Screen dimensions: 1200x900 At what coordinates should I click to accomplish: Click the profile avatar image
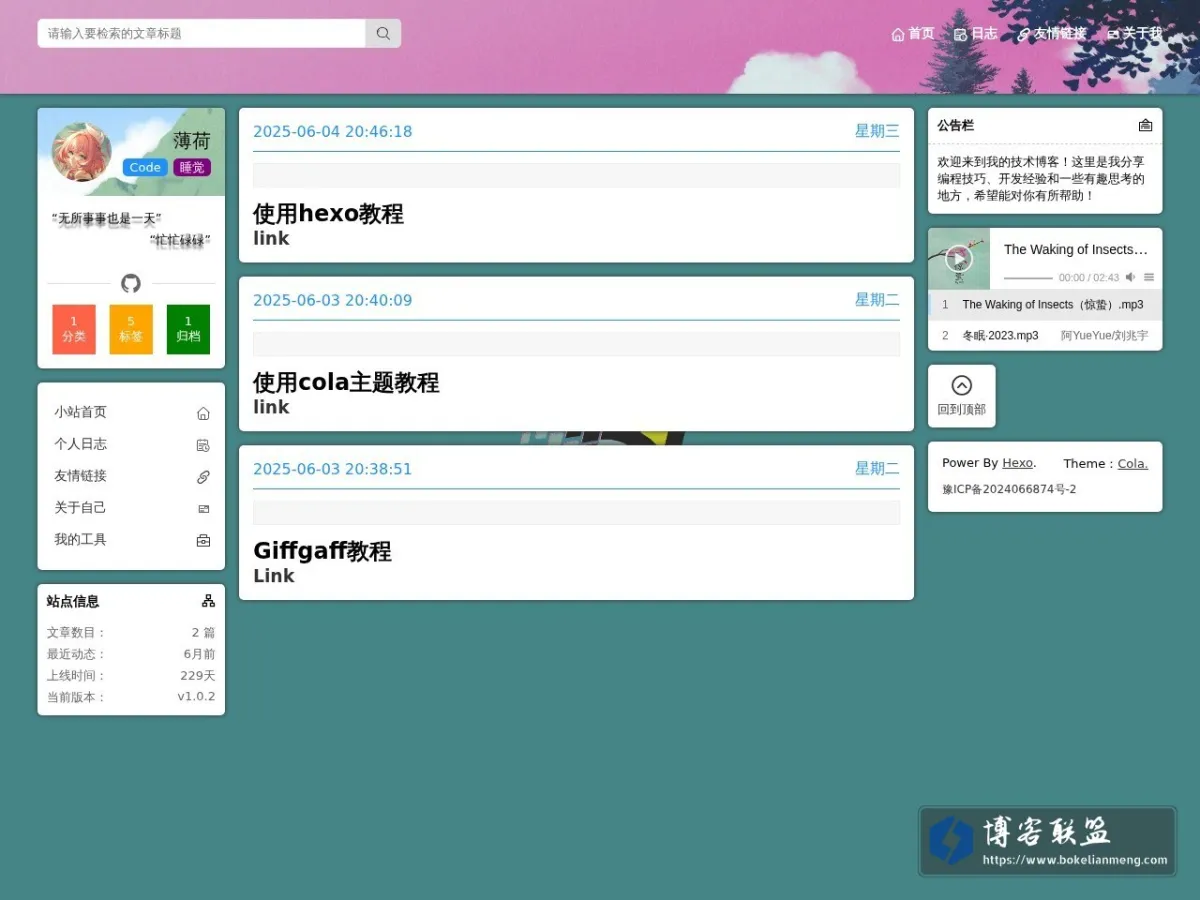coord(81,152)
